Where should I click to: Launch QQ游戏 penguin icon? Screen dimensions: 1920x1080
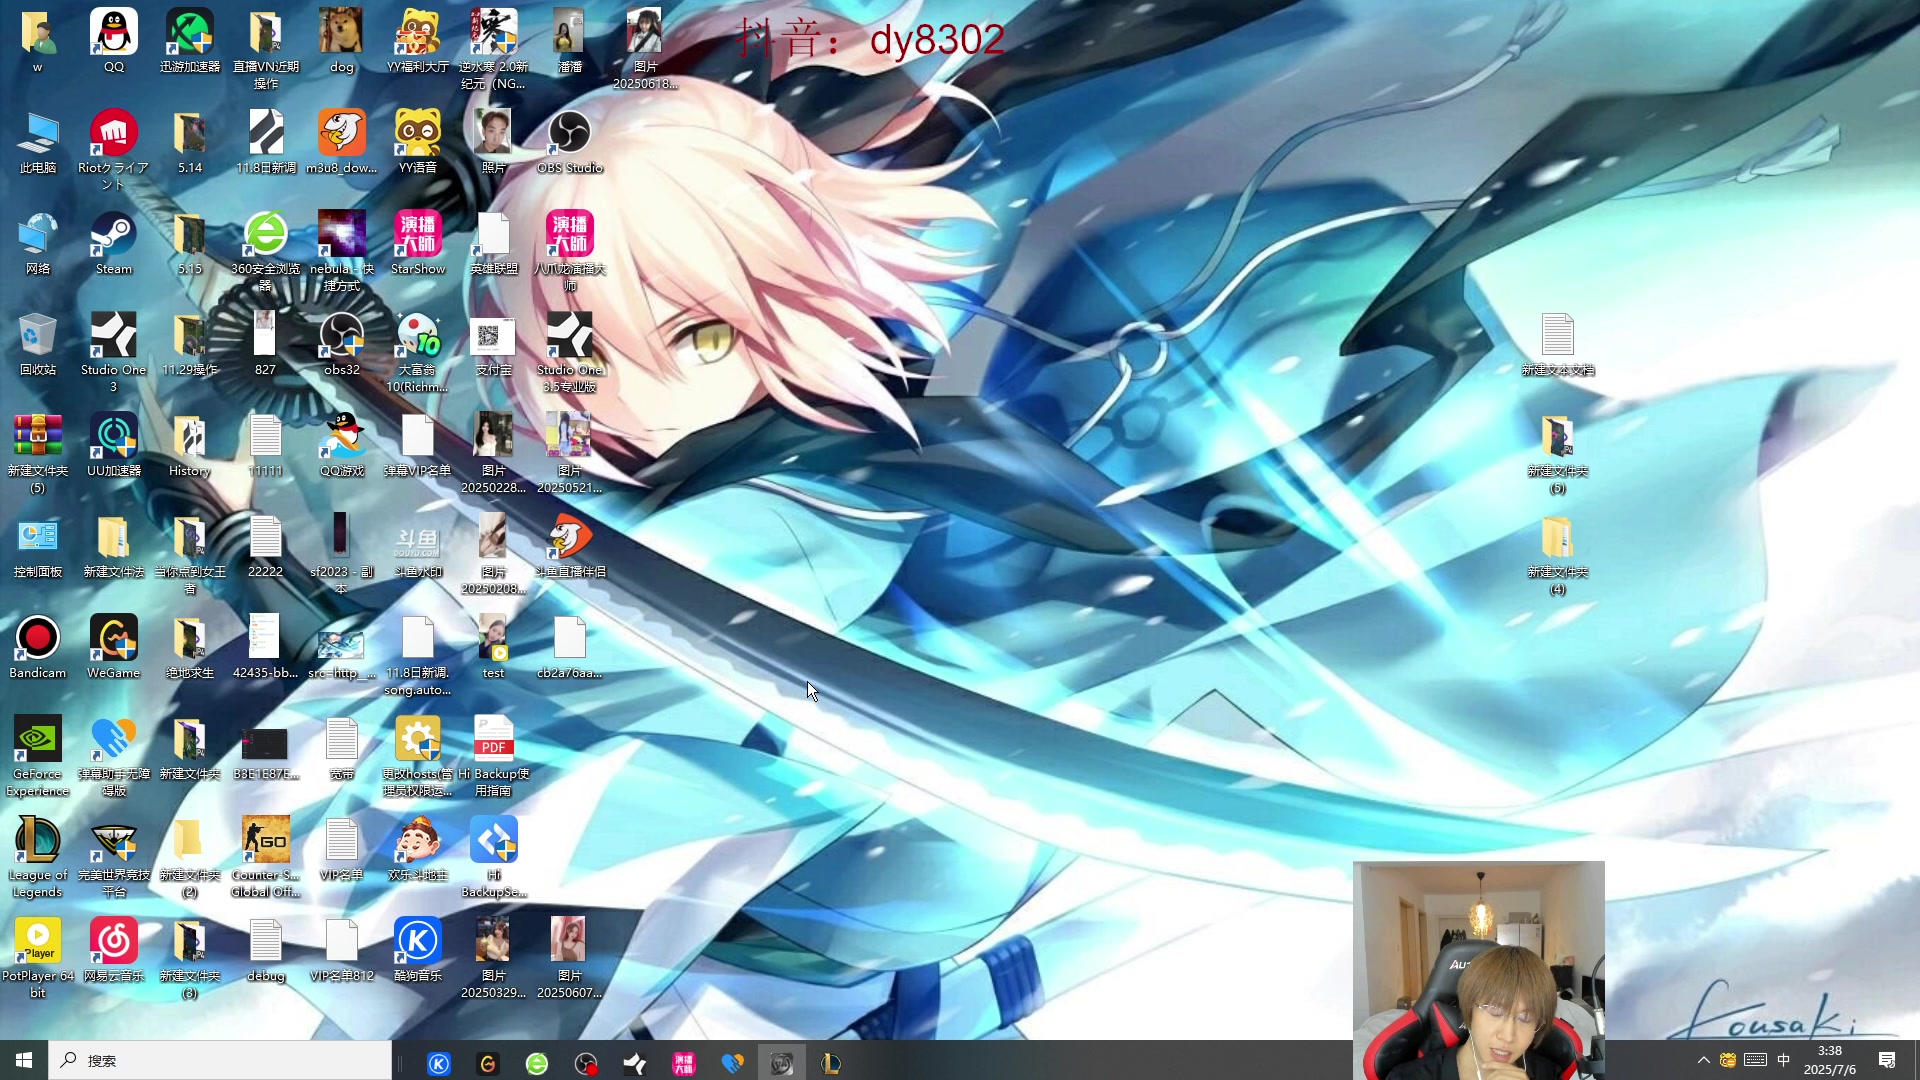[342, 436]
